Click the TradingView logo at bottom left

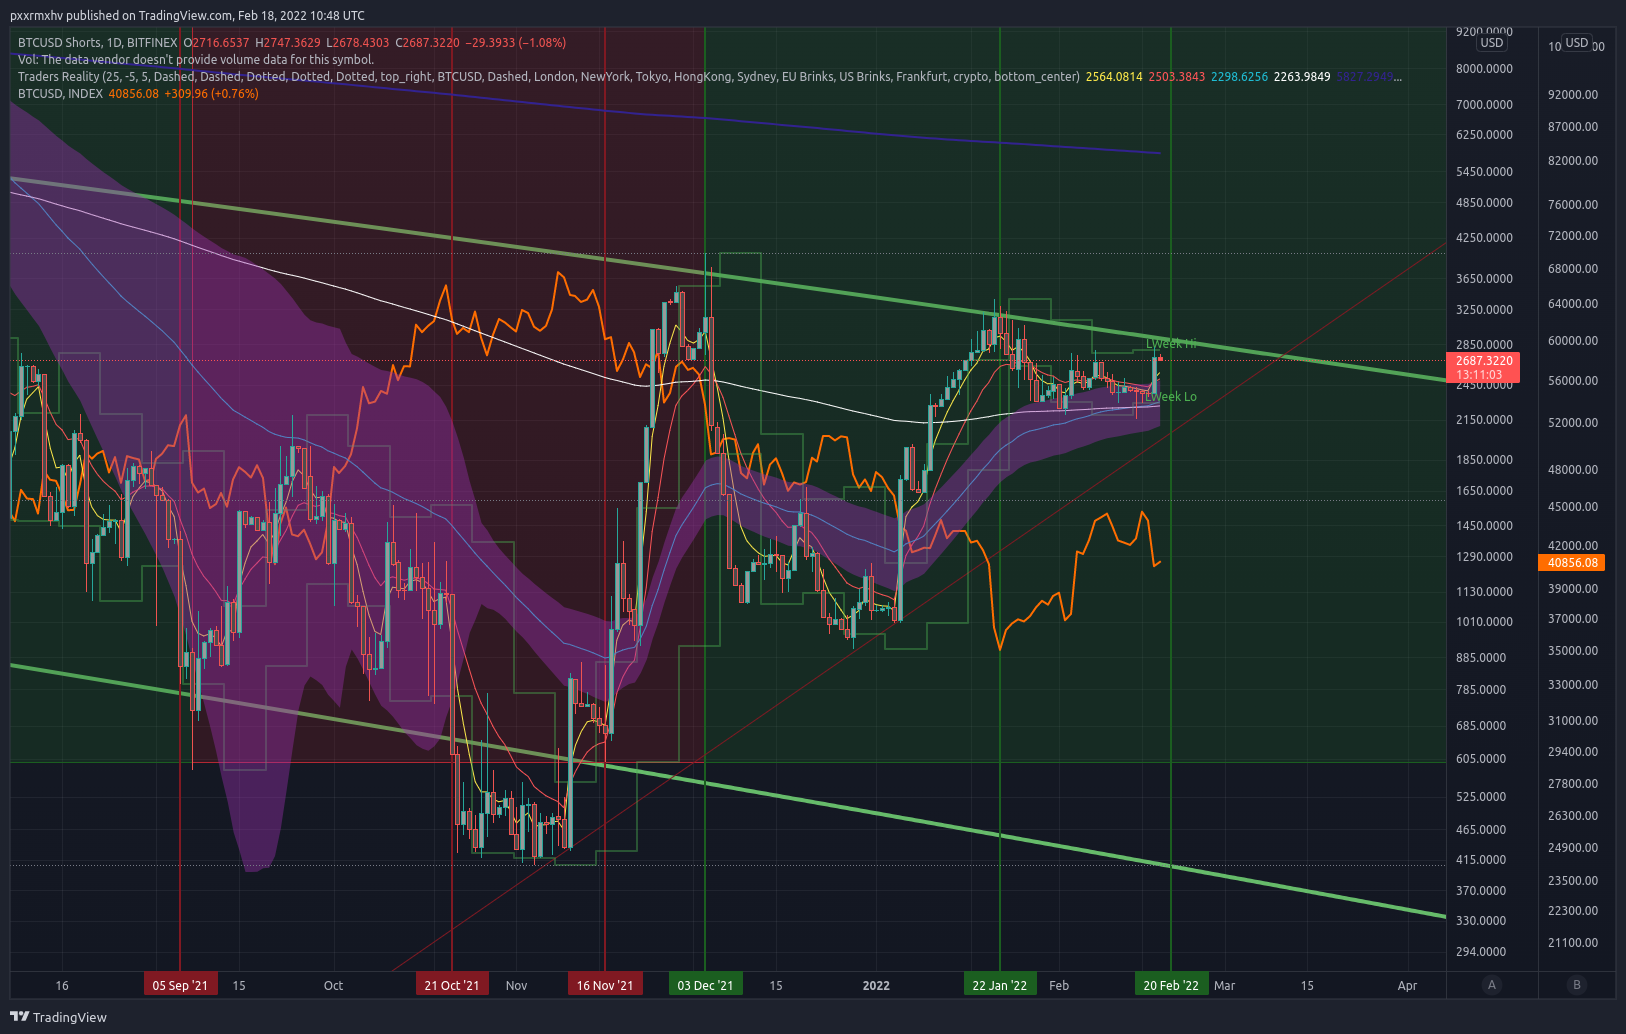[58, 1017]
